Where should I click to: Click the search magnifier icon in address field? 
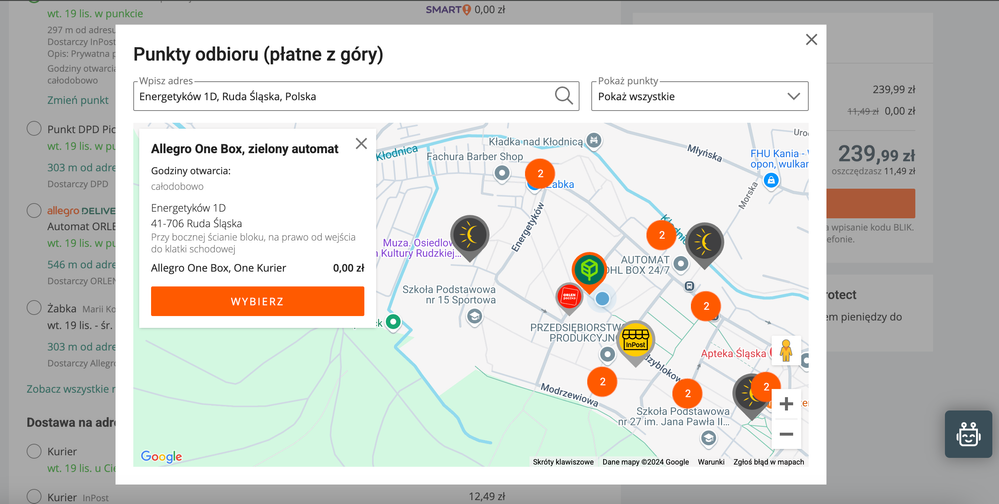pyautogui.click(x=564, y=96)
